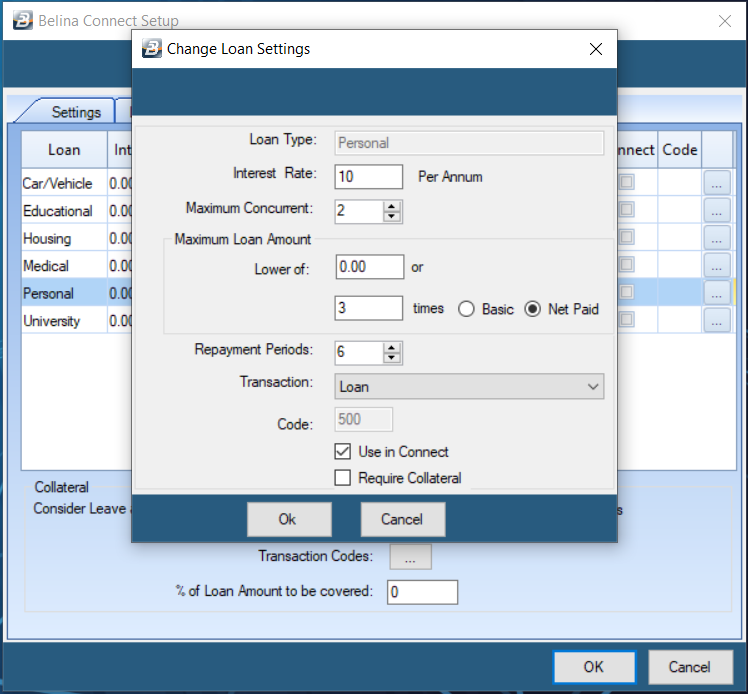This screenshot has width=748, height=694.
Task: Click Ok in Change Loan Settings dialog
Action: point(289,519)
